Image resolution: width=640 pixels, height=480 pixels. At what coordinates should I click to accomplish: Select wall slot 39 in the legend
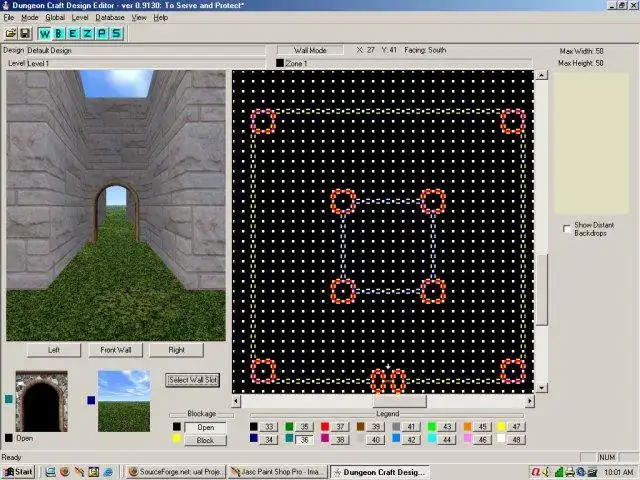tap(376, 427)
